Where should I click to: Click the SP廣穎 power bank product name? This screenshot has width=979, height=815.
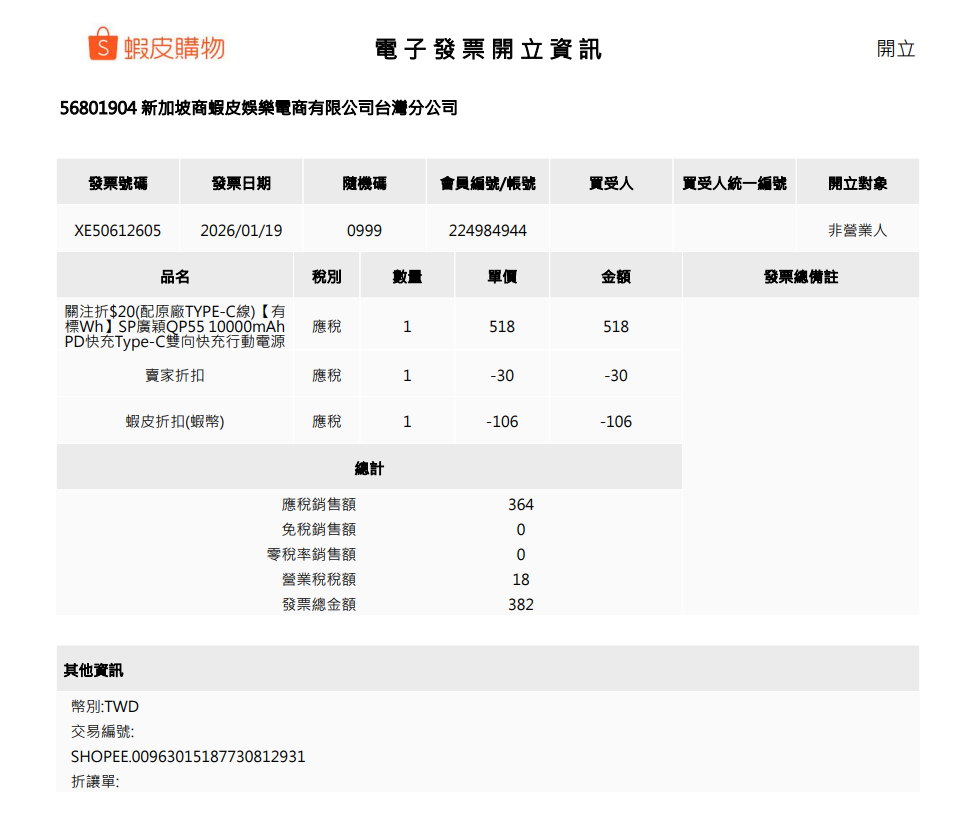click(x=175, y=326)
